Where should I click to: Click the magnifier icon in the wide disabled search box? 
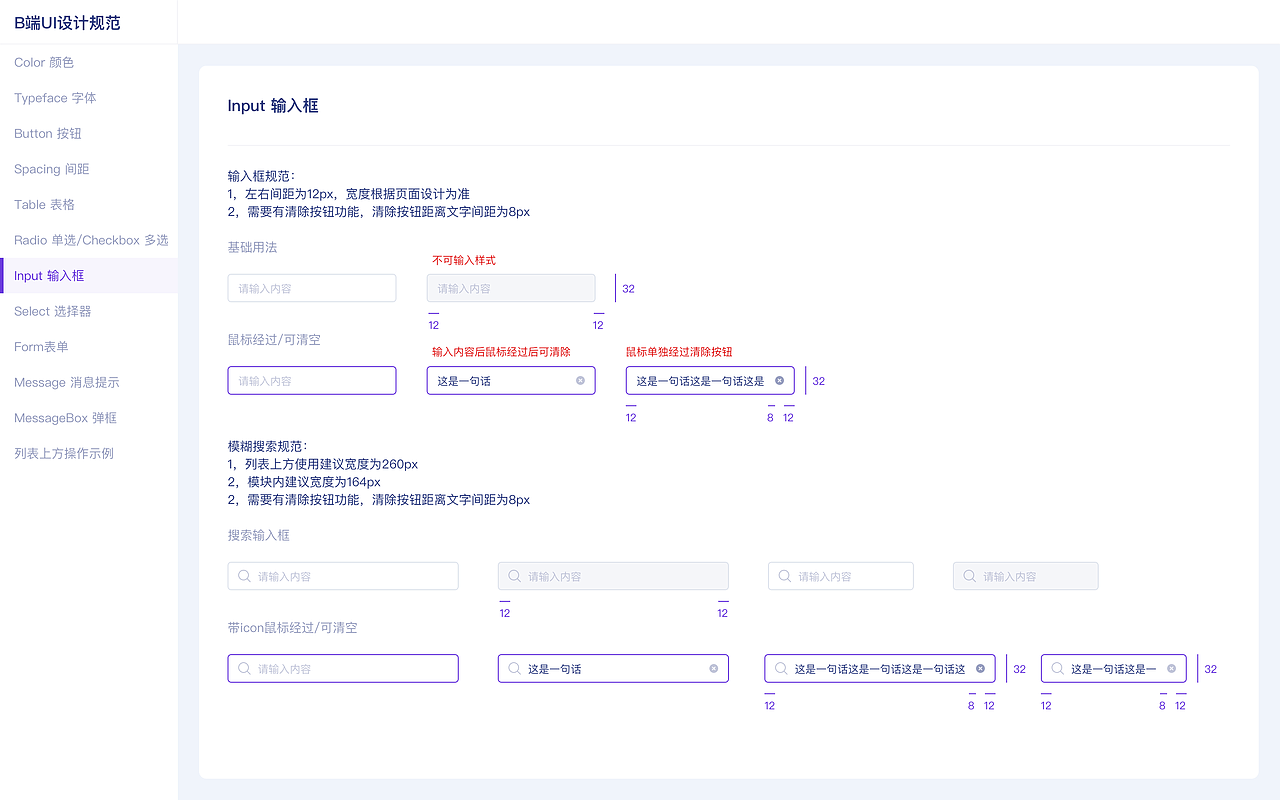coord(515,576)
